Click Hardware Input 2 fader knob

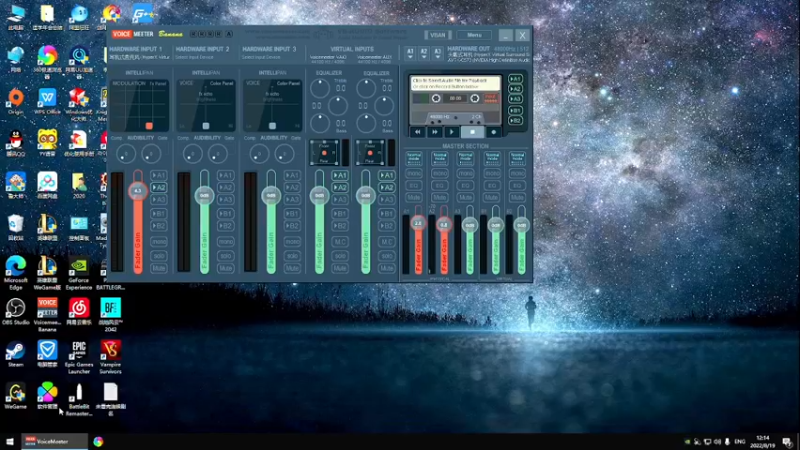coord(205,195)
